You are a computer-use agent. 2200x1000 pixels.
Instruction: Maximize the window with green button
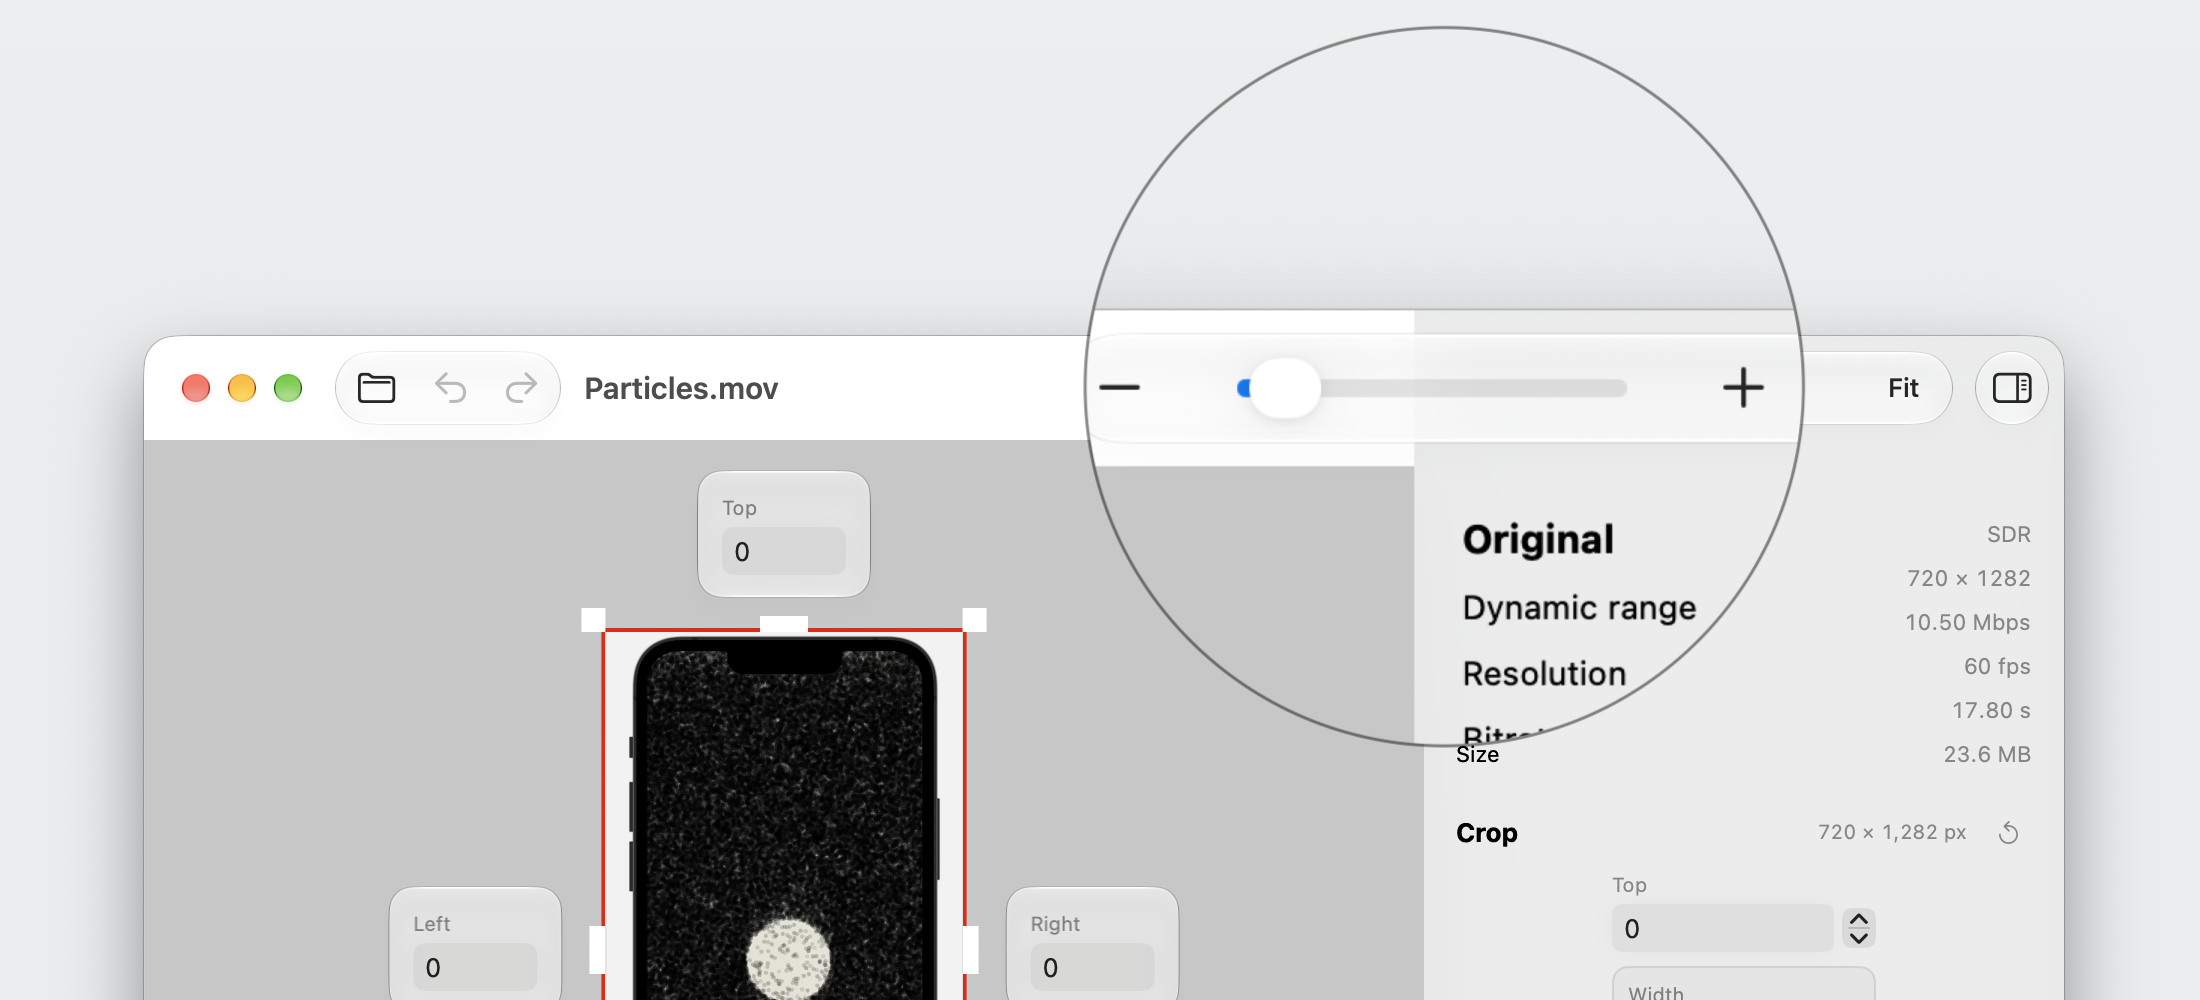coord(288,388)
